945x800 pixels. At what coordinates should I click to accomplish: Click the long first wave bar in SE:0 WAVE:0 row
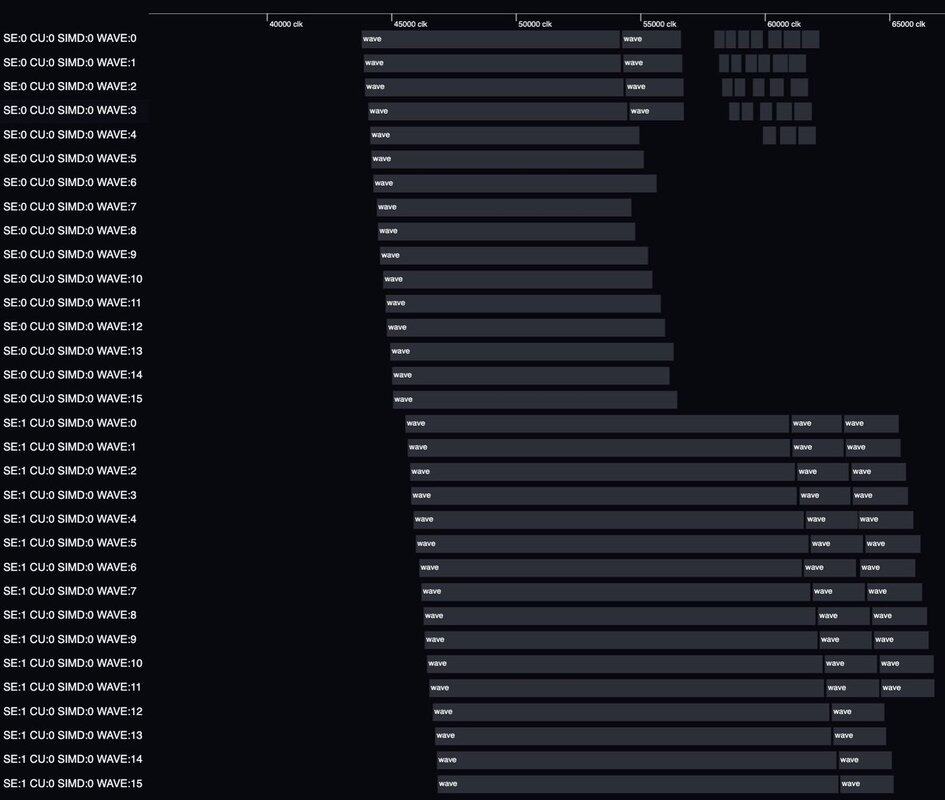click(x=490, y=39)
